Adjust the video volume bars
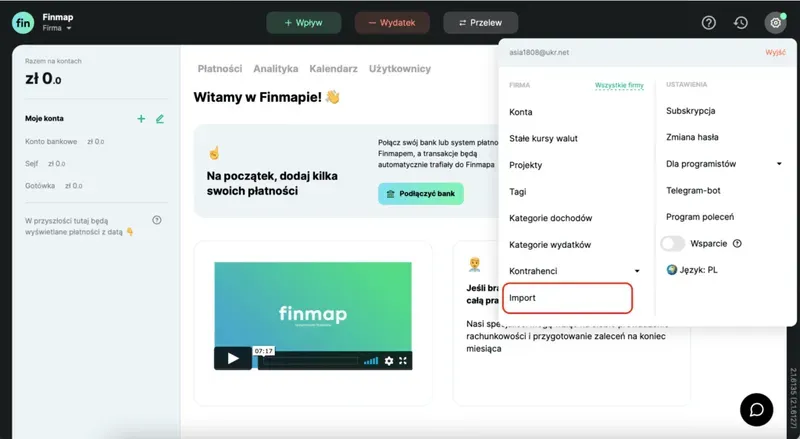Image resolution: width=800 pixels, height=439 pixels. (x=371, y=361)
